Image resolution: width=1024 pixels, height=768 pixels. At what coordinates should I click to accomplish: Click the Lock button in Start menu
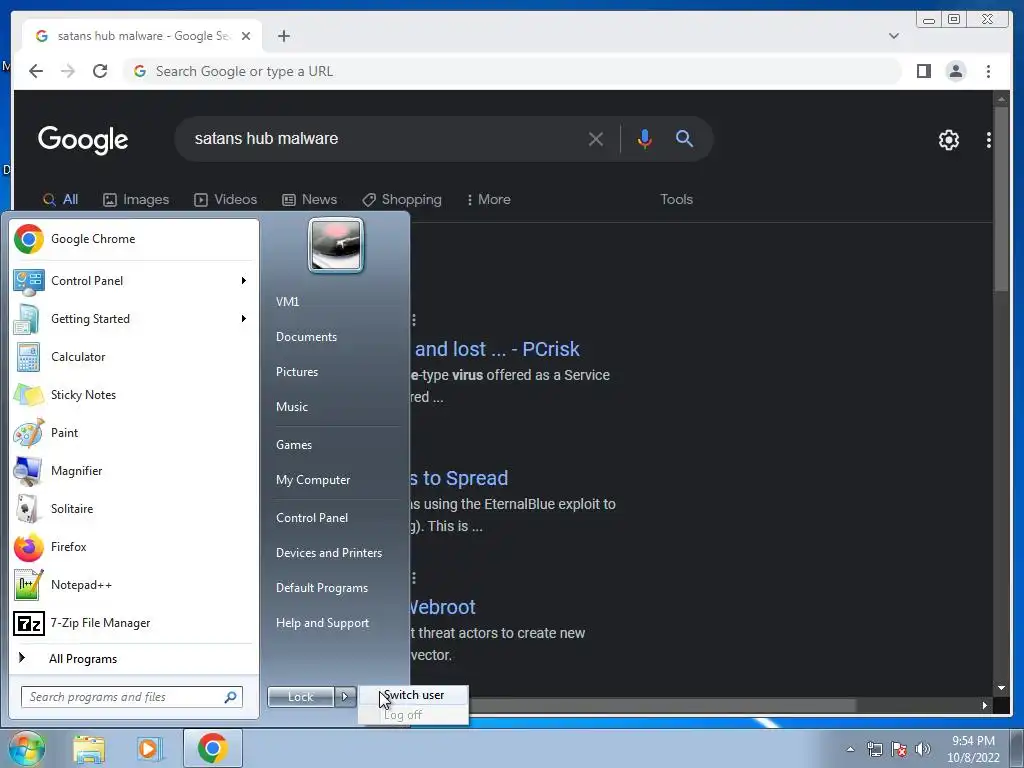click(300, 697)
